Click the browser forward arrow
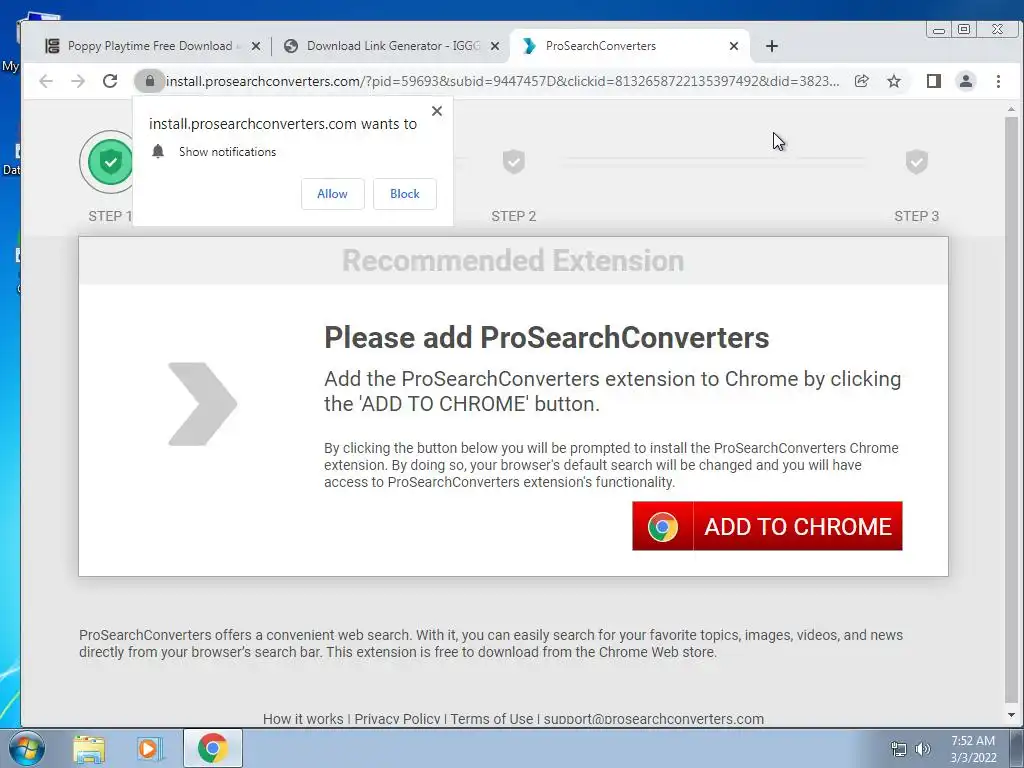 pyautogui.click(x=78, y=81)
